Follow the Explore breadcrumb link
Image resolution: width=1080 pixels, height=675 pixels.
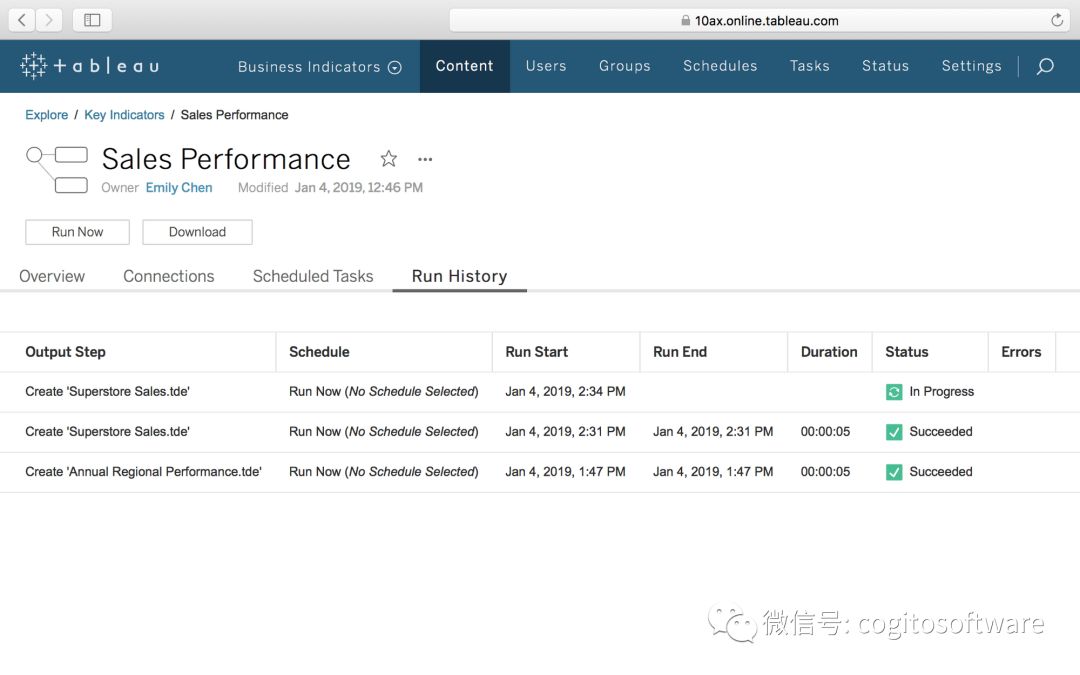click(x=46, y=115)
